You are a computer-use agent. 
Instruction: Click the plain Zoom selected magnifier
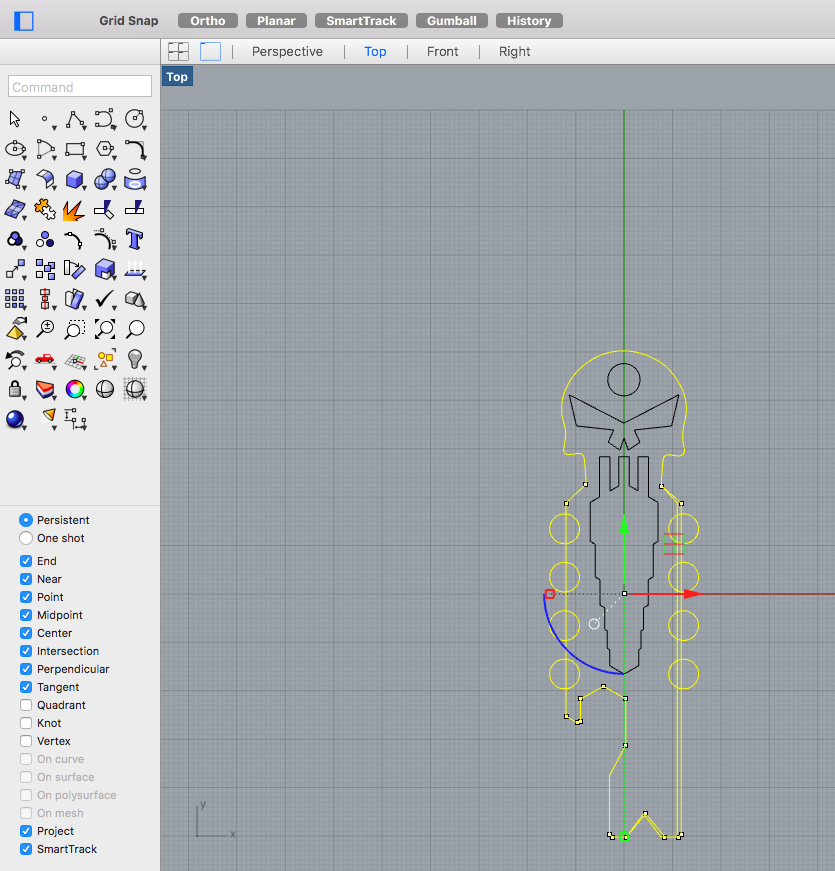click(x=134, y=328)
